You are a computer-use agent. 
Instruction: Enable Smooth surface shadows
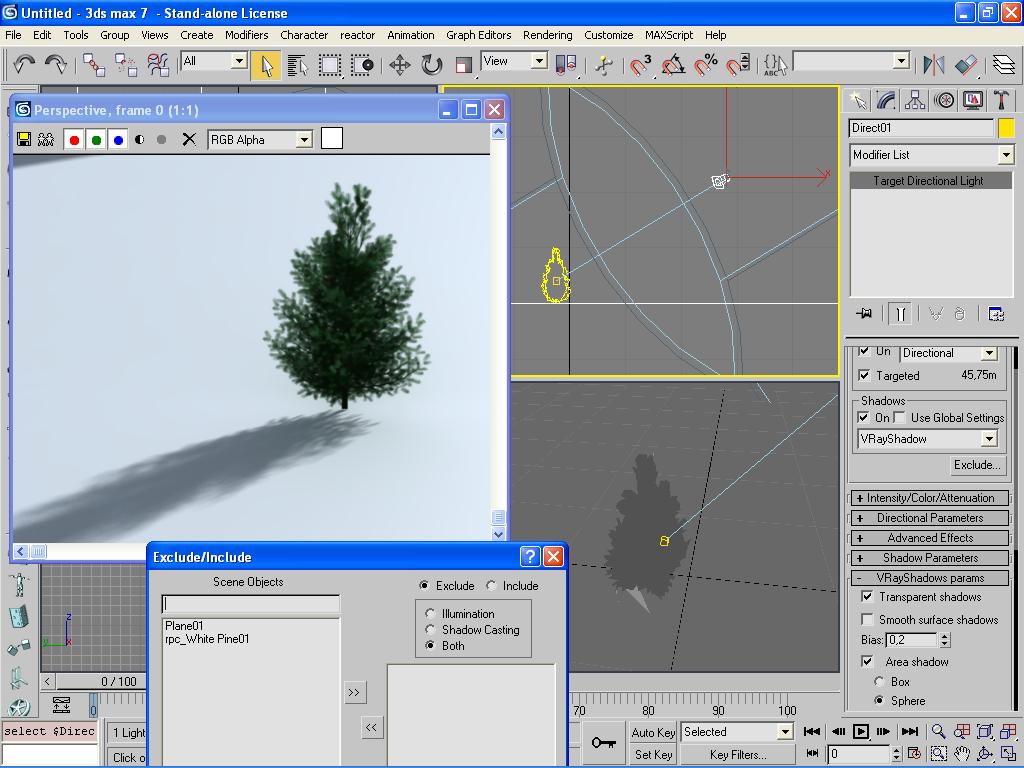coord(867,620)
